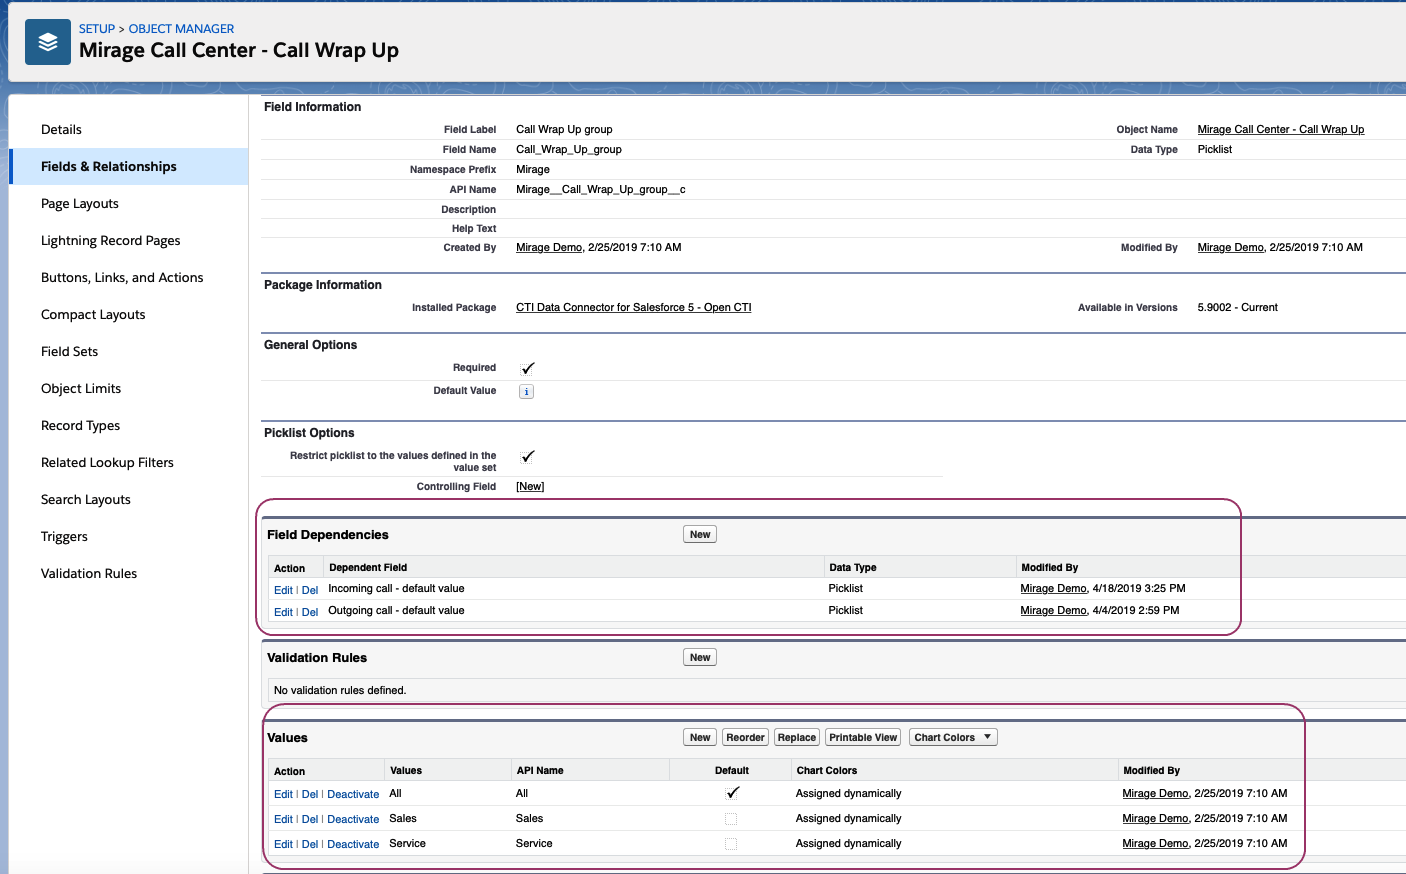Deactivate the All picklist value

[x=353, y=795]
